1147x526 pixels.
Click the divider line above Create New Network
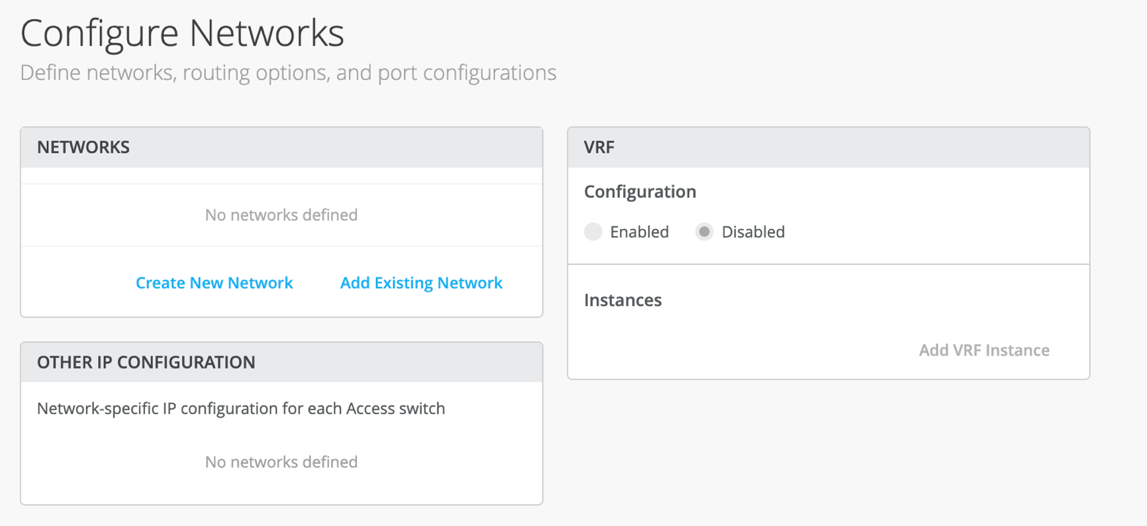[281, 246]
